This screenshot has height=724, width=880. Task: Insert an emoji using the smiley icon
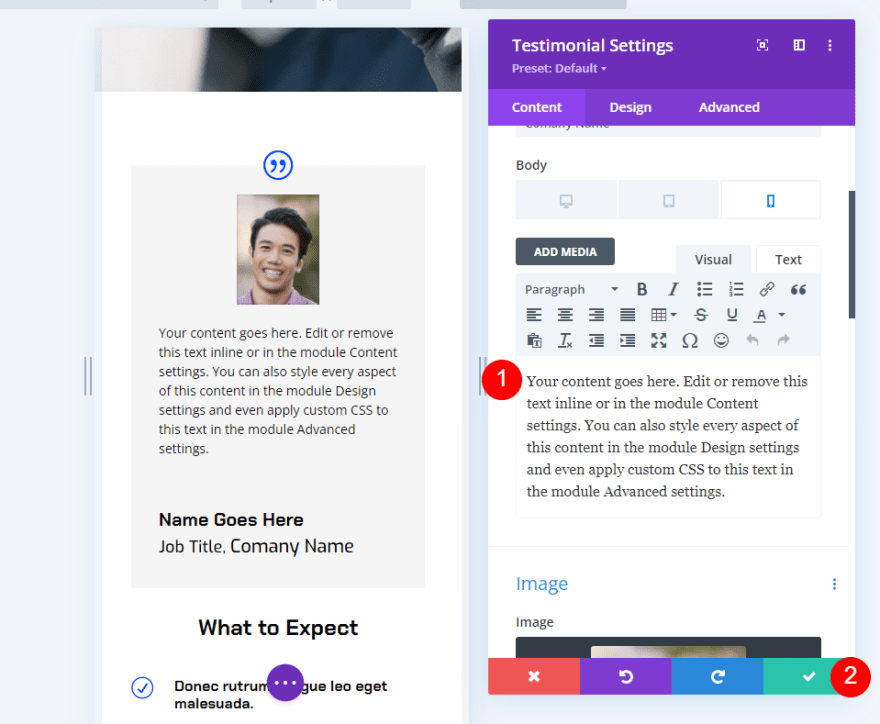tap(721, 340)
